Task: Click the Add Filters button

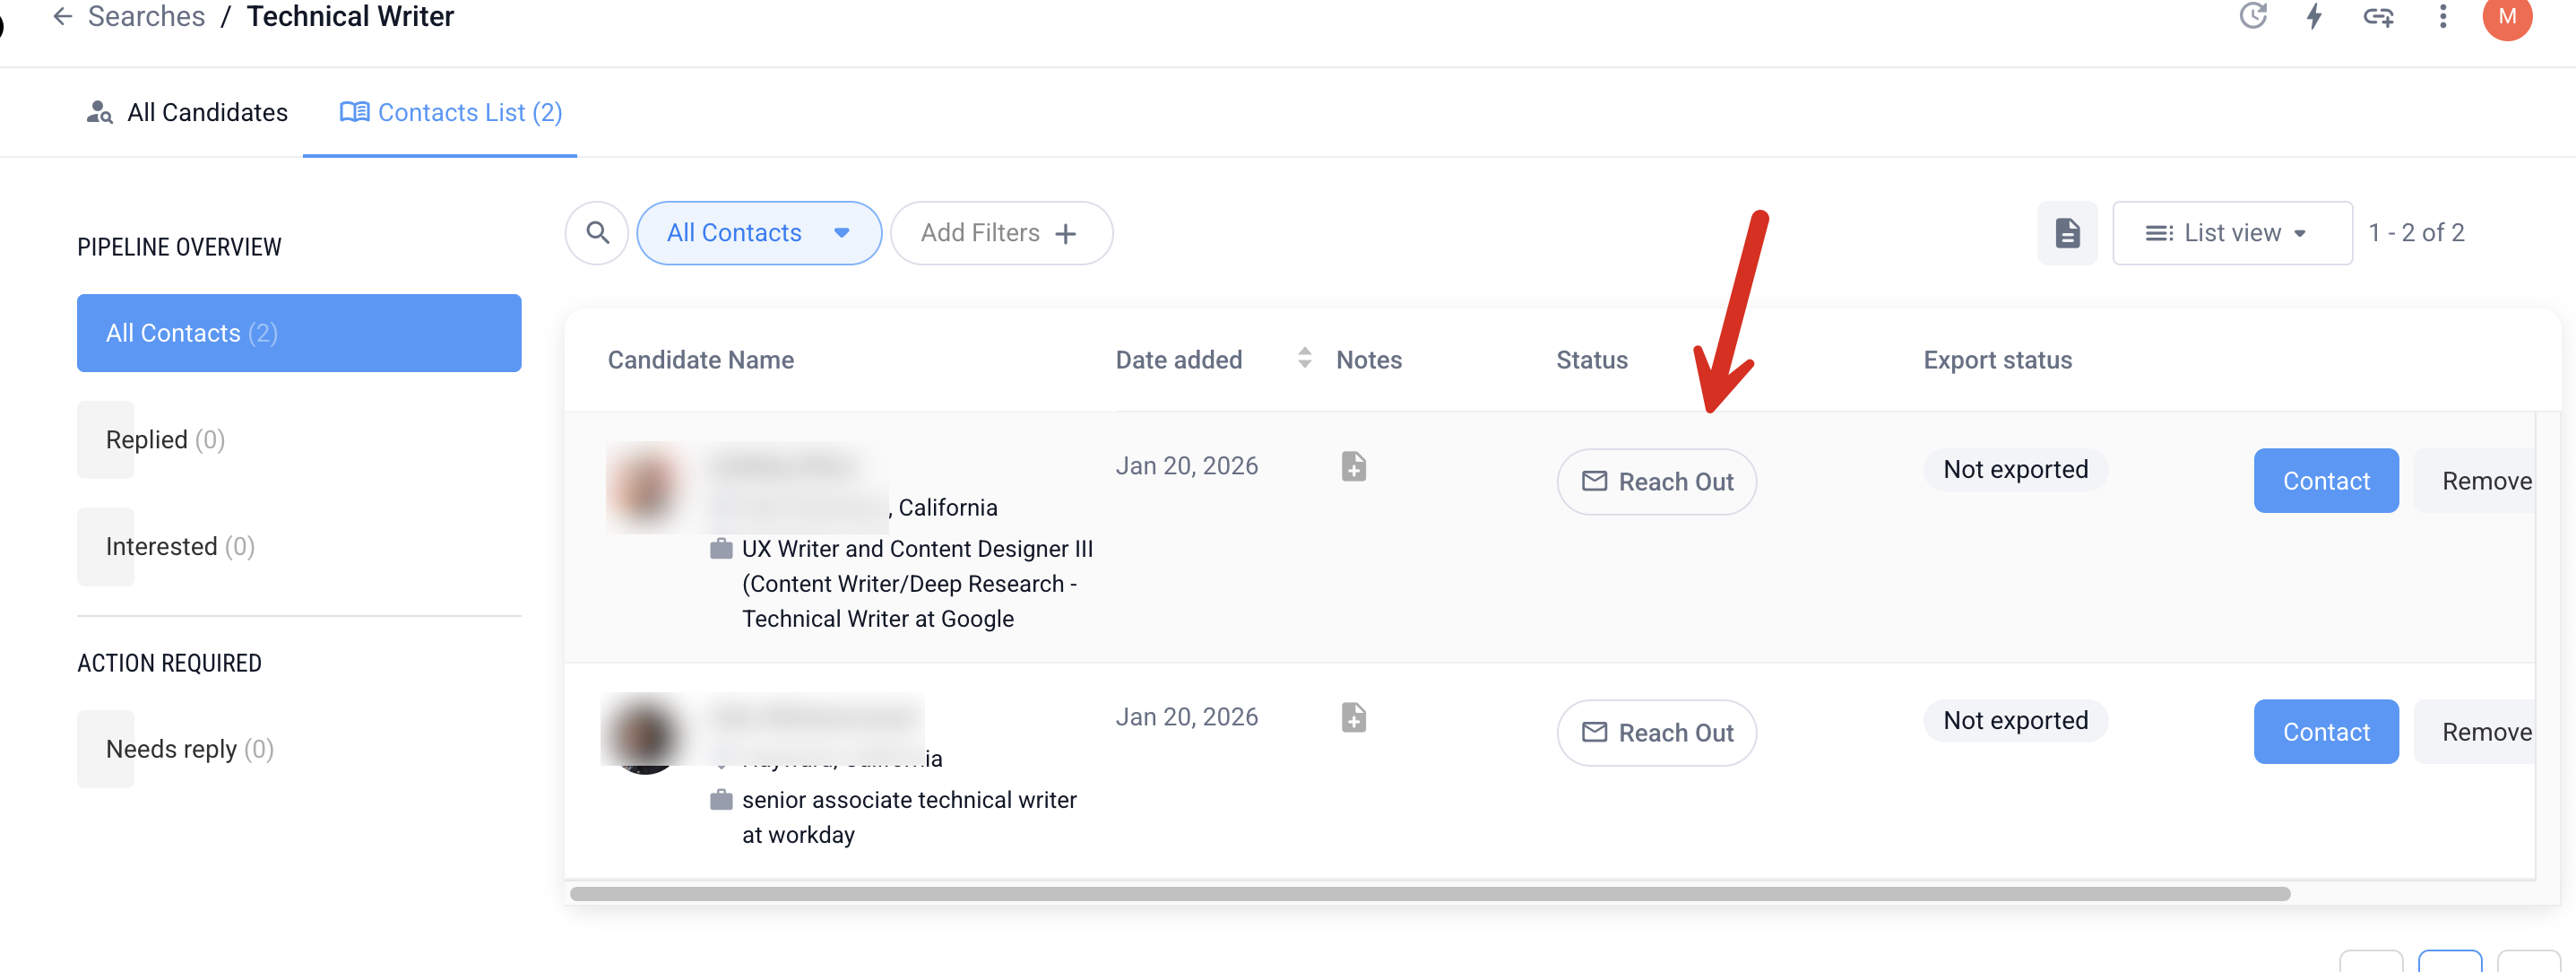Action: [x=1001, y=233]
